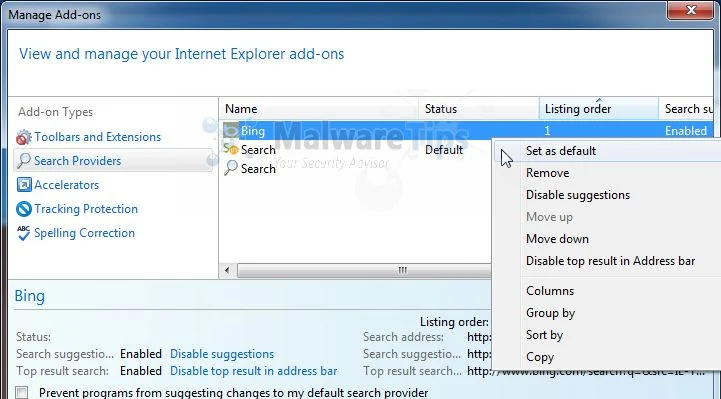This screenshot has height=399, width=721.
Task: Open Tracking Protection add-on type
Action: 86,209
